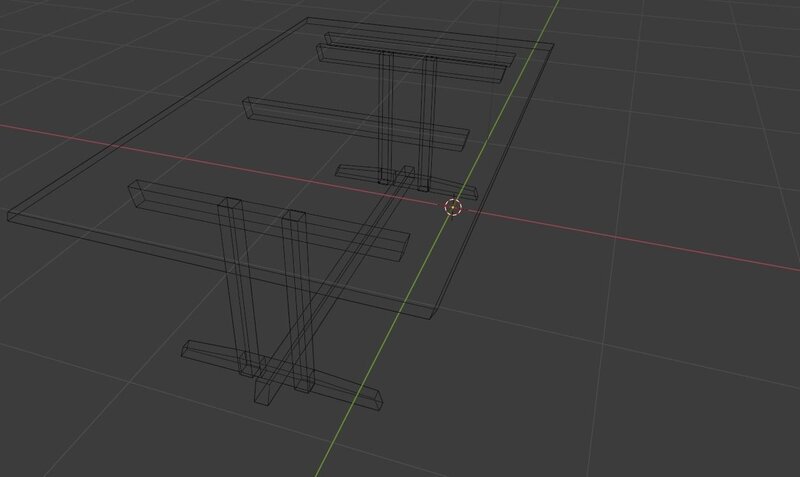
Task: Click the near trestle's left foot end
Action: click(x=190, y=350)
